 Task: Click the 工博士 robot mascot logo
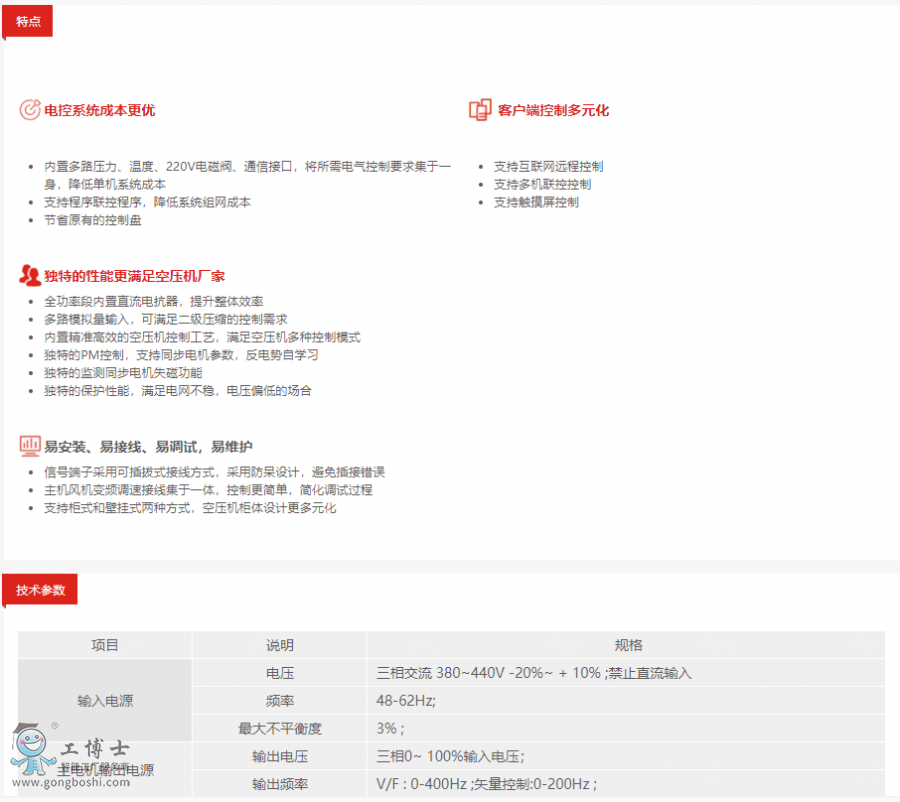click(33, 749)
